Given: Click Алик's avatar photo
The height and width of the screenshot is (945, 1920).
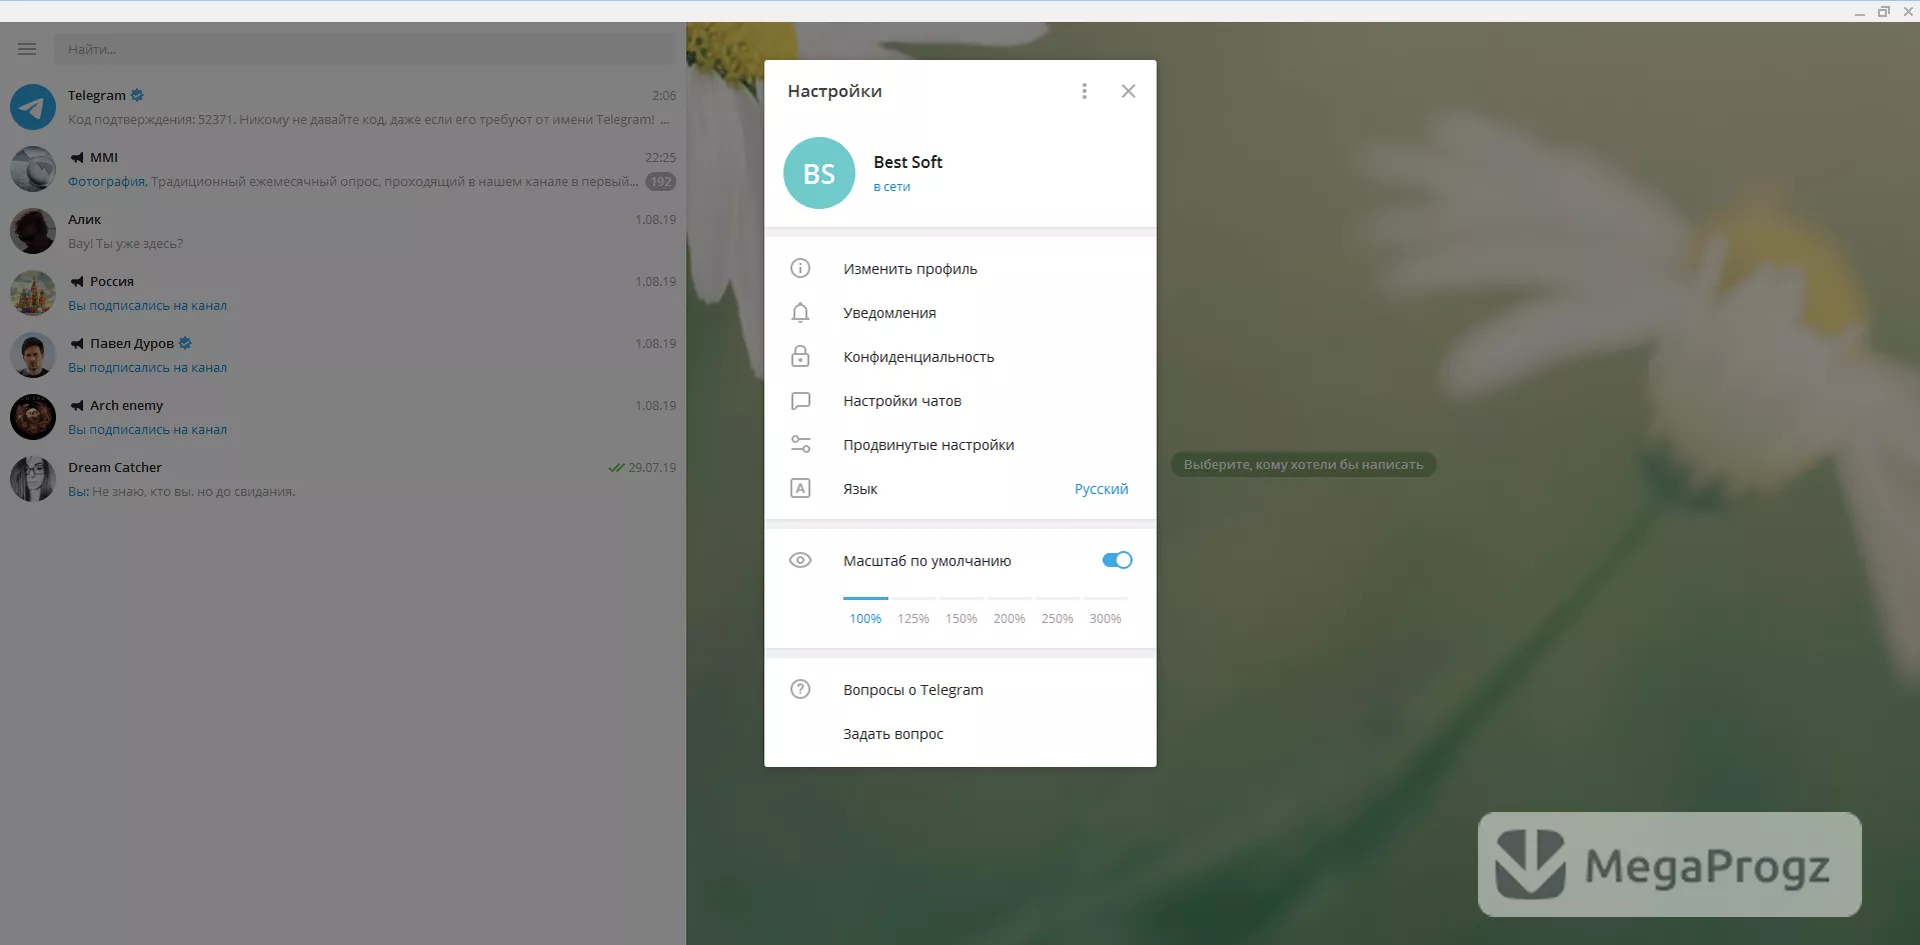Looking at the screenshot, I should click(x=33, y=231).
